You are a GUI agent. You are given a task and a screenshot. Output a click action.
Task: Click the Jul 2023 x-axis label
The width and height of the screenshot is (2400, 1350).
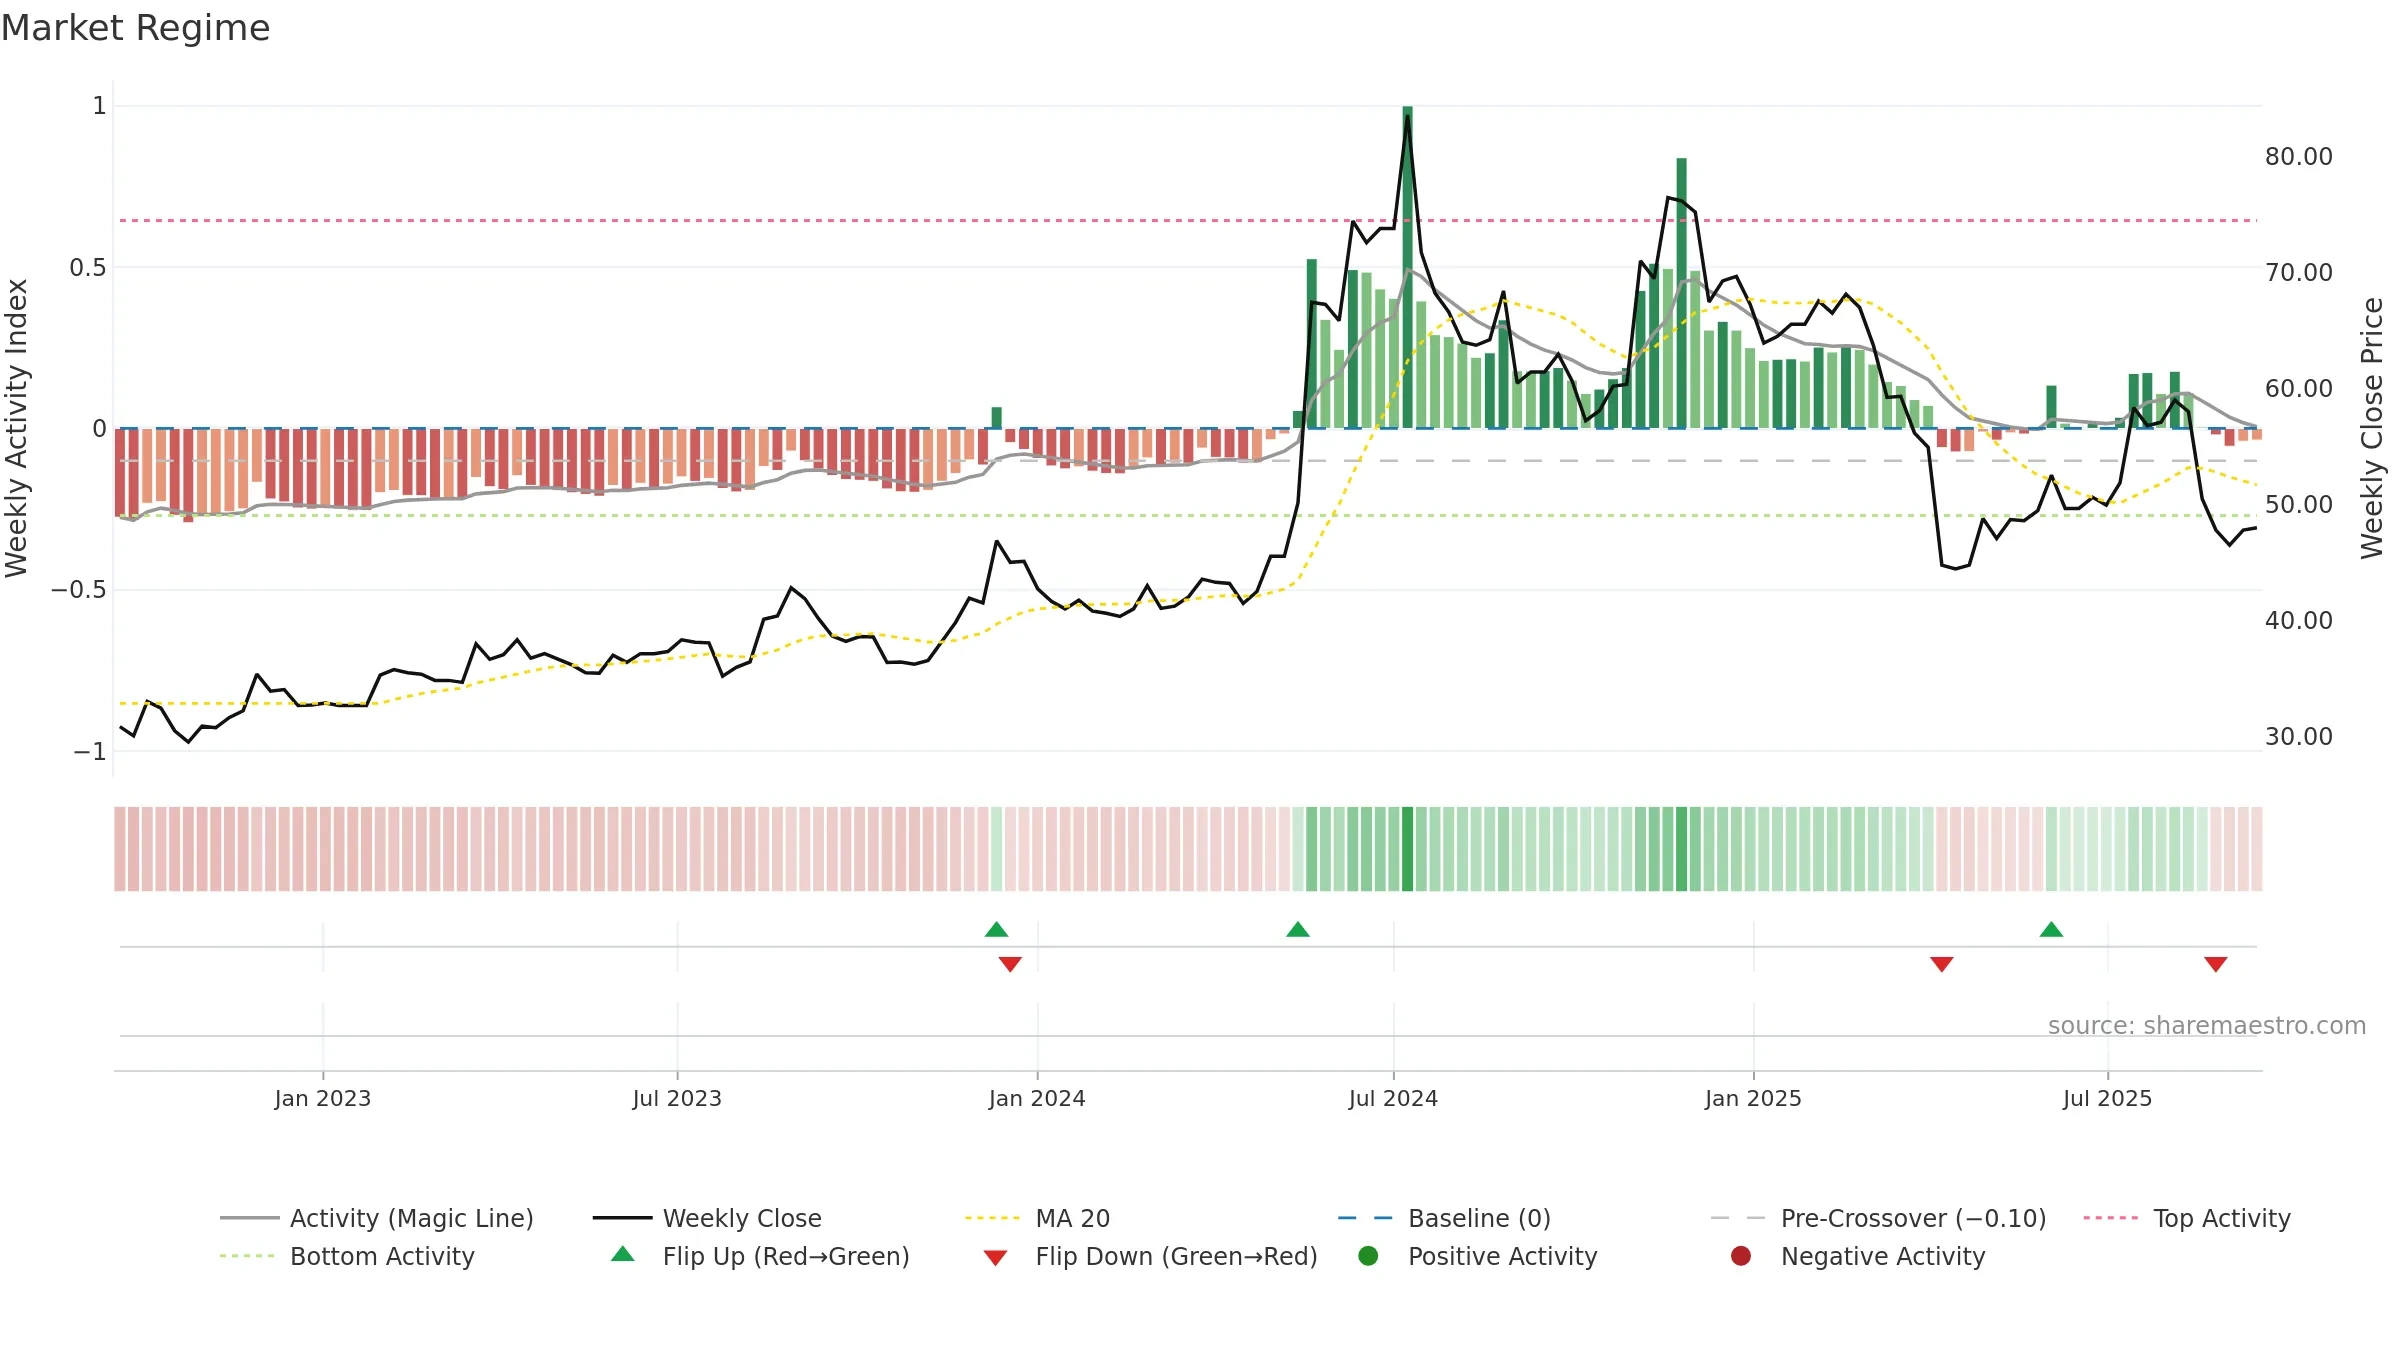coord(677,1098)
